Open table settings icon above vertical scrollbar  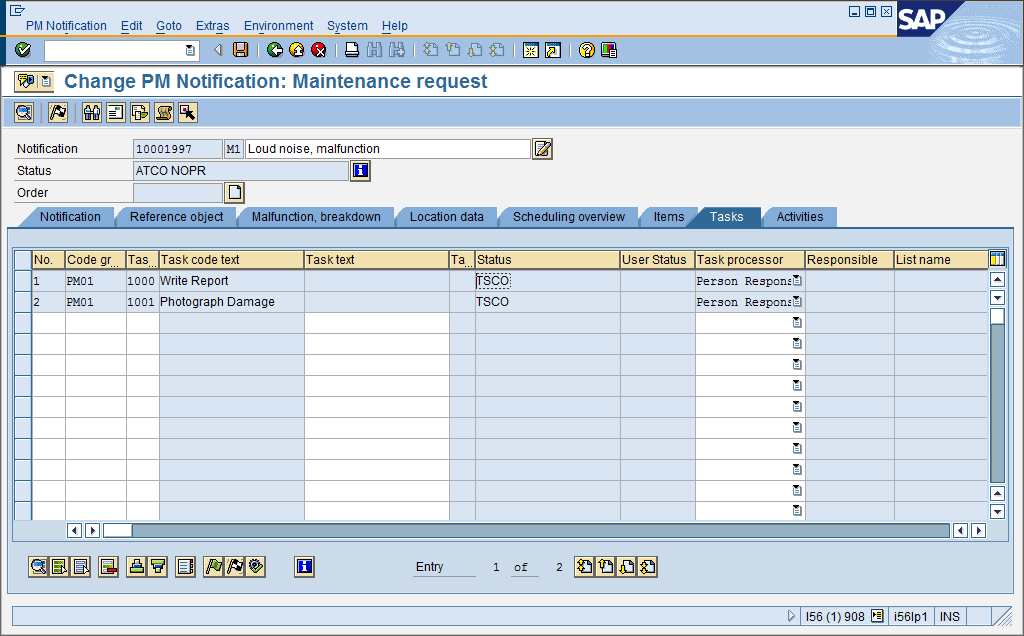coord(997,259)
